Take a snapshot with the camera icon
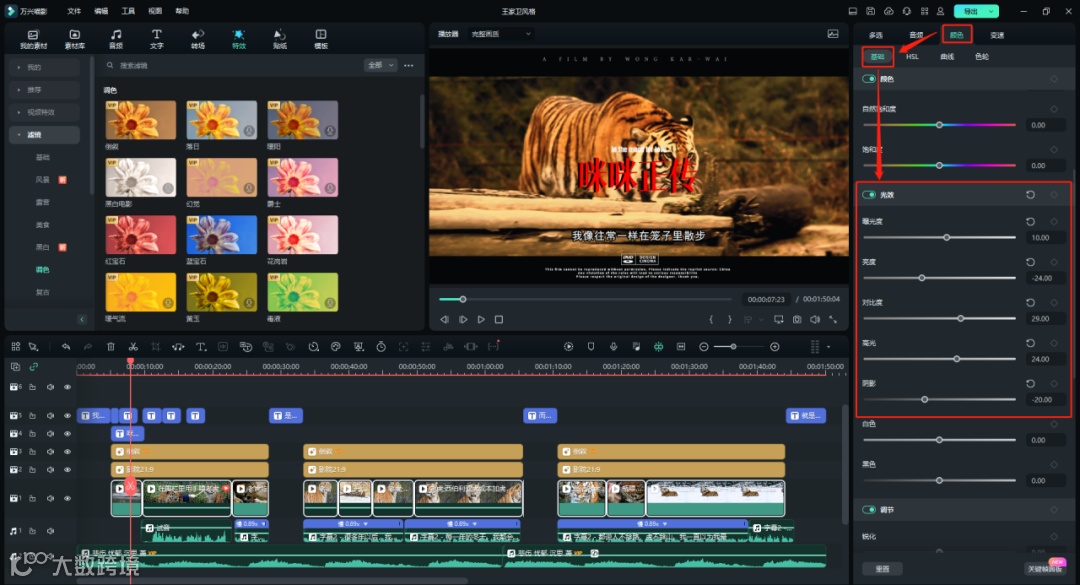 [797, 319]
